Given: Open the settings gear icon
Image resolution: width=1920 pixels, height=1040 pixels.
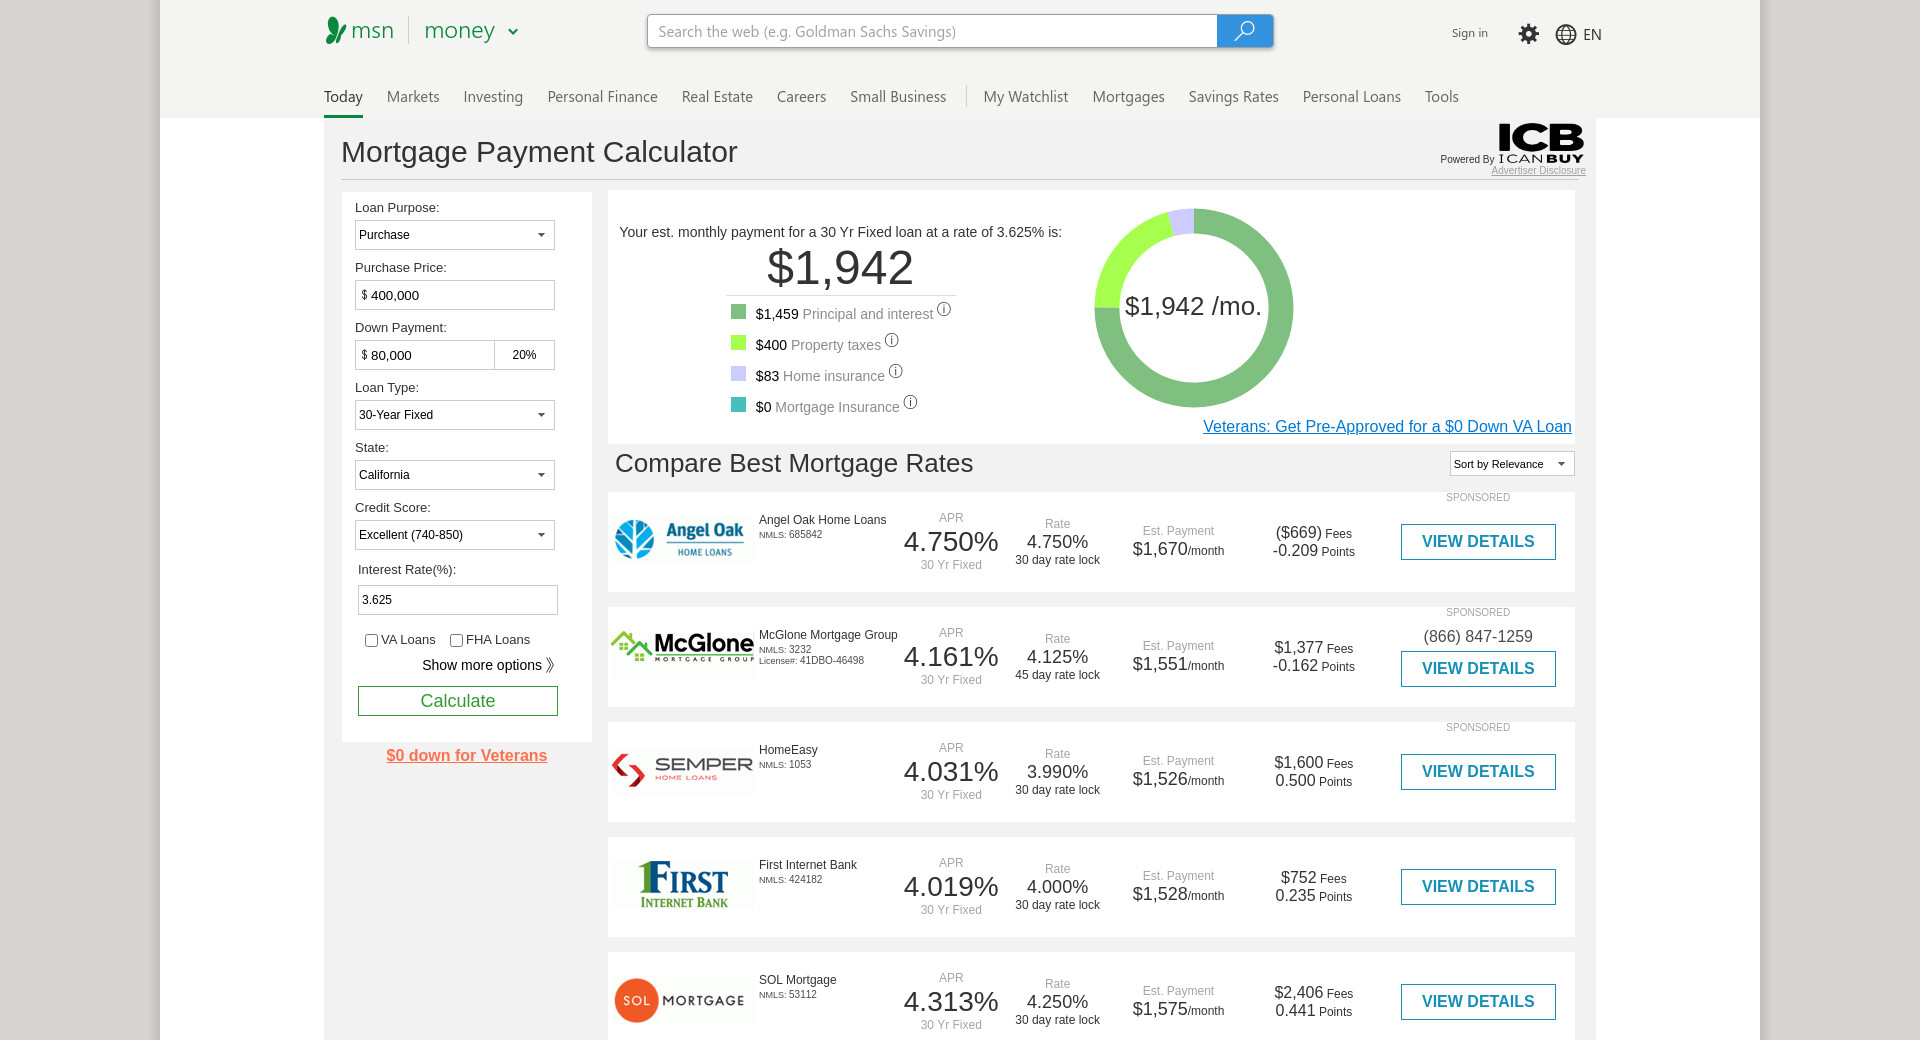Looking at the screenshot, I should click(1528, 34).
